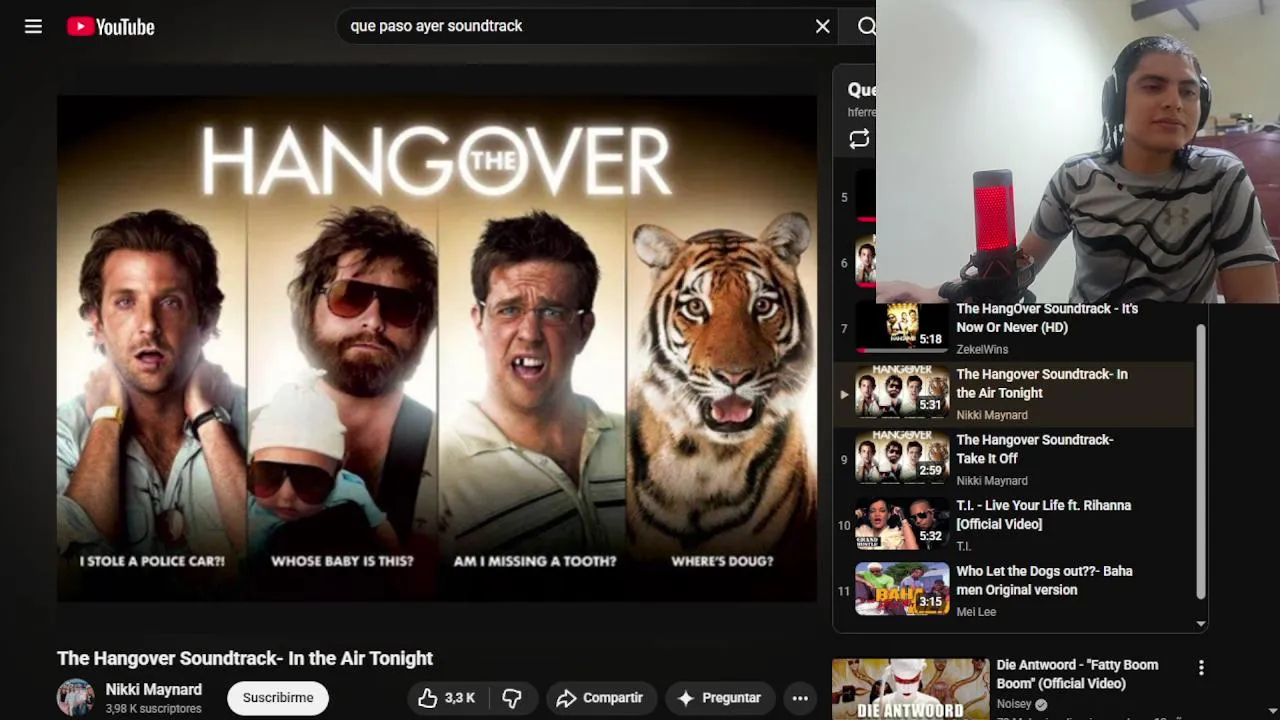The image size is (1280, 720).
Task: Subscribe using the Suscribirme button
Action: click(x=278, y=698)
